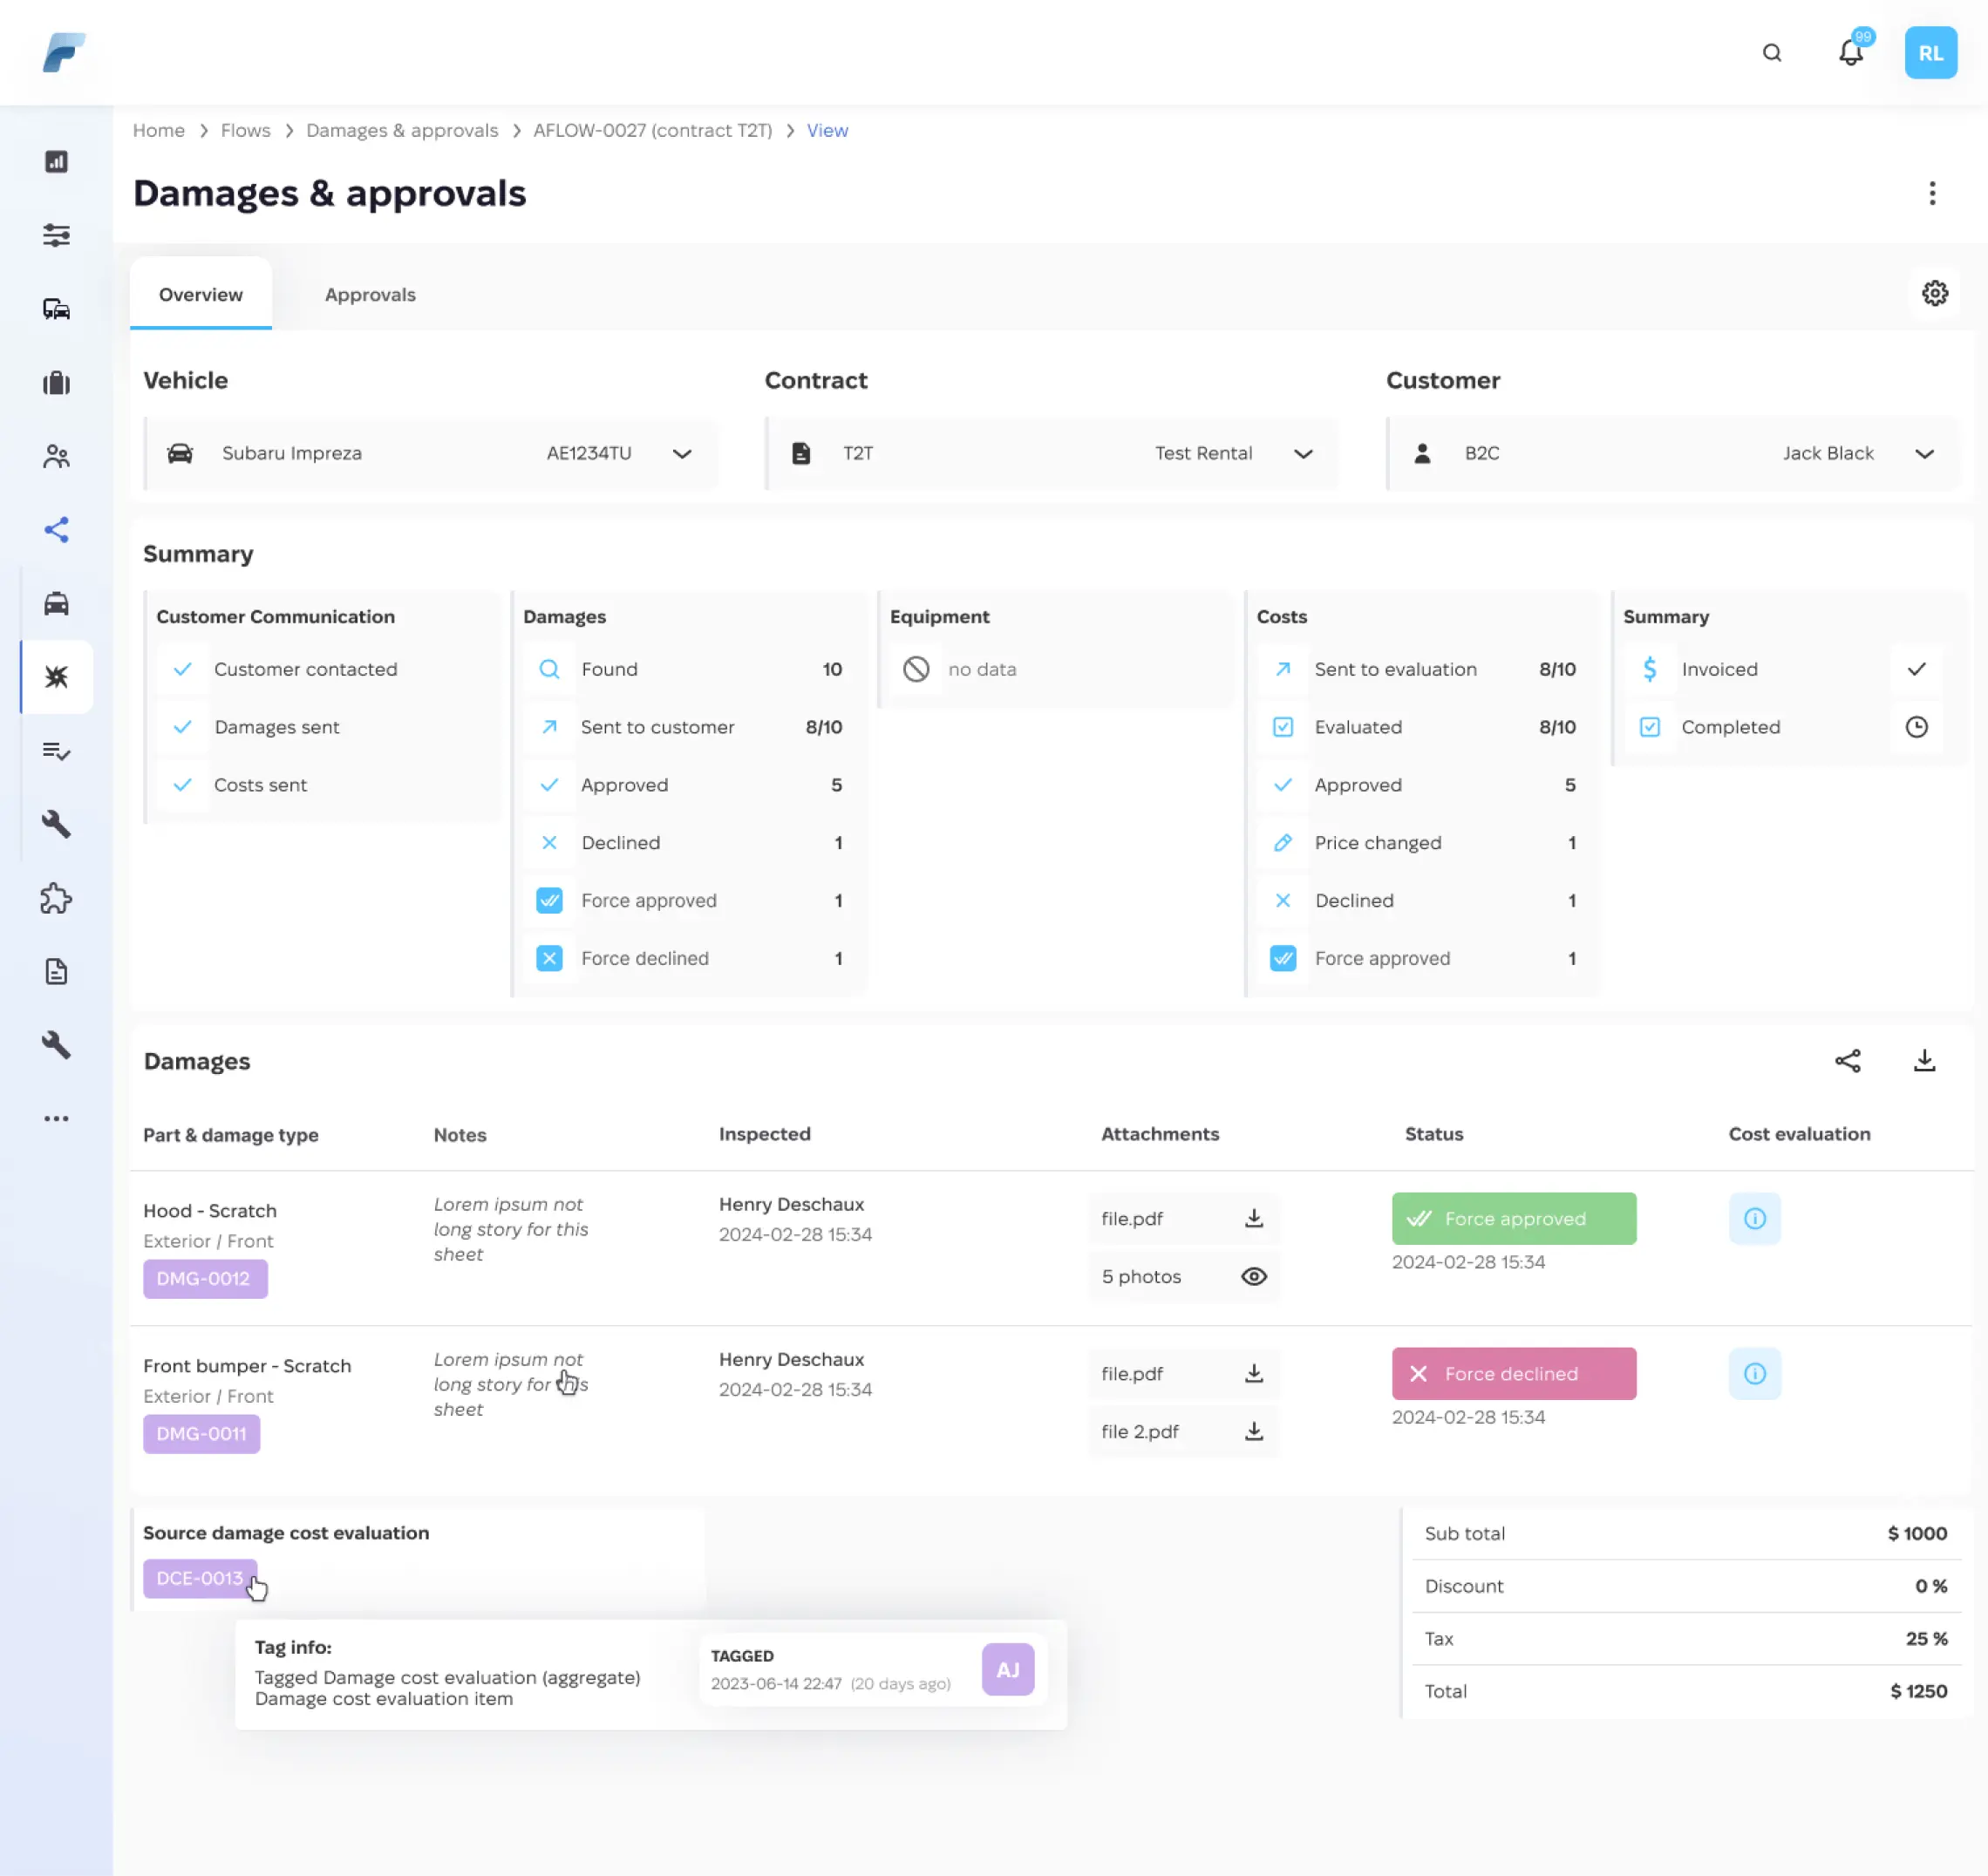Open the dashboard analytics sidebar icon
The image size is (1988, 1876).
coord(56,162)
